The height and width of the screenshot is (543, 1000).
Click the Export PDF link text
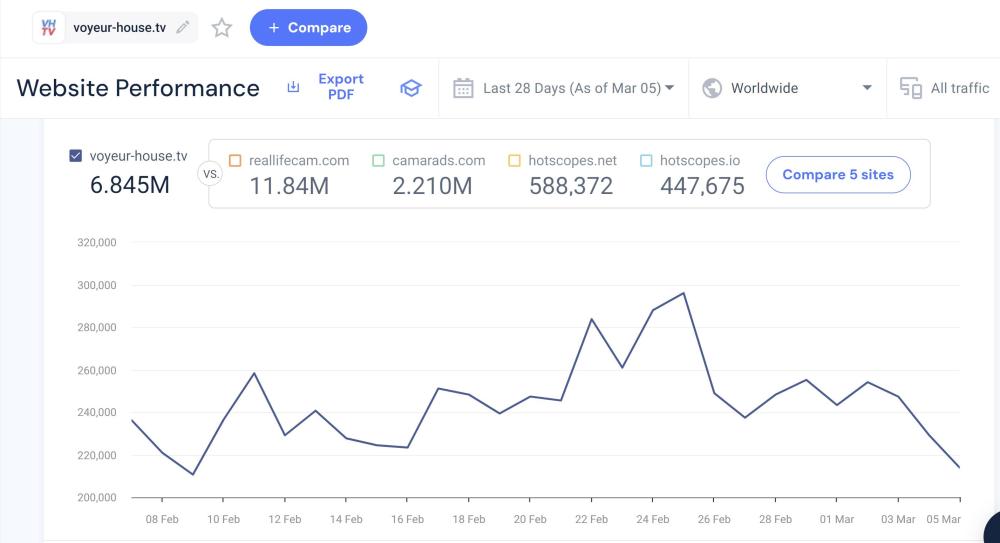(340, 87)
